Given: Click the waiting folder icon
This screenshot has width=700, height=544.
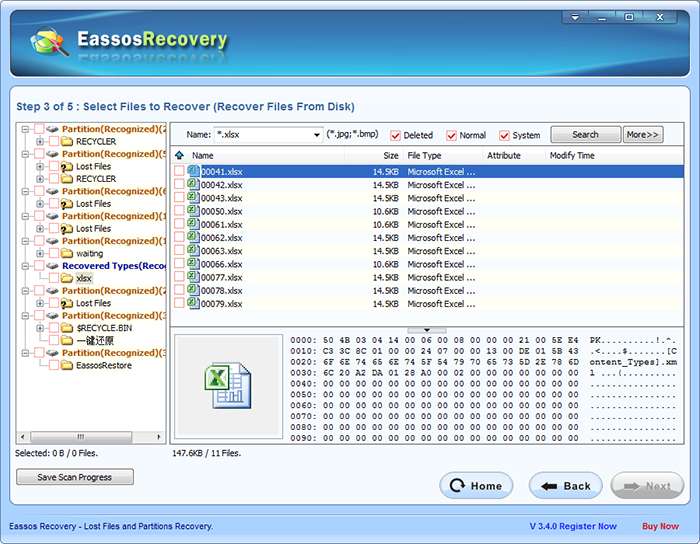Looking at the screenshot, I should [x=67, y=253].
